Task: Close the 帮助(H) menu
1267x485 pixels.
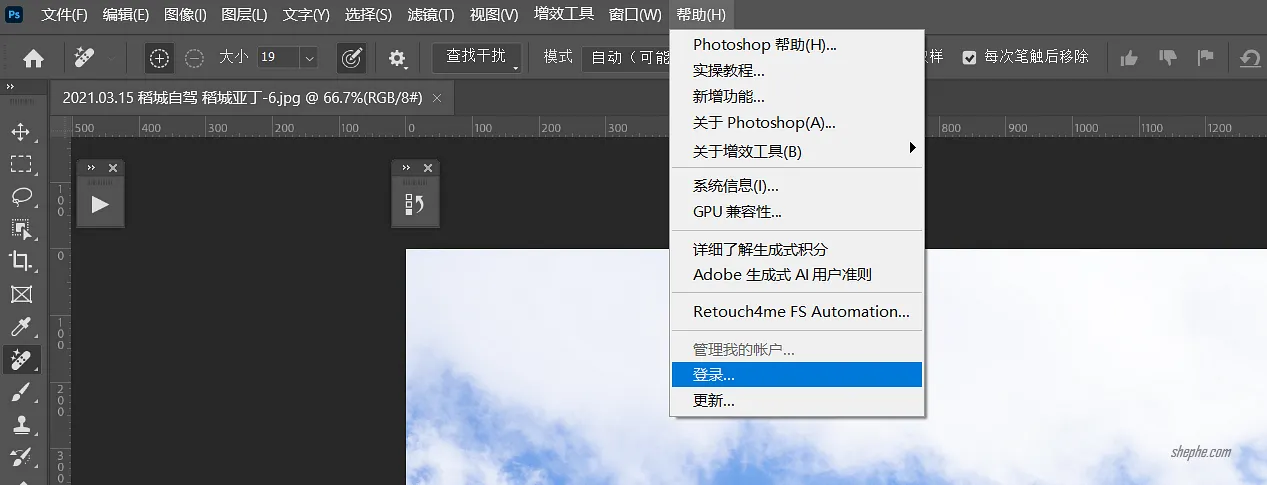Action: [701, 14]
